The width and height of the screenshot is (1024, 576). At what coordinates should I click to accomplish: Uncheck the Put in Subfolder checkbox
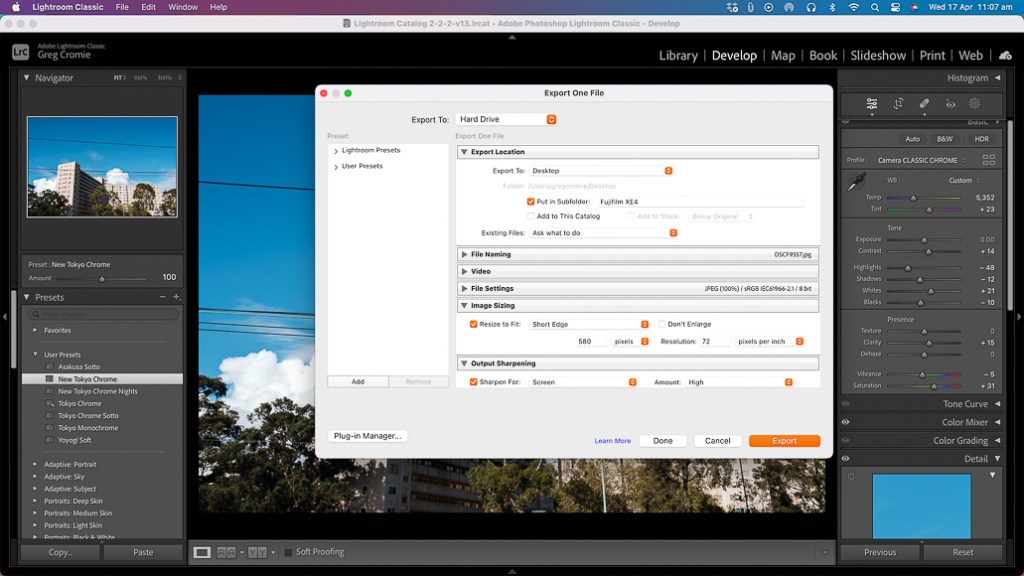(530, 201)
